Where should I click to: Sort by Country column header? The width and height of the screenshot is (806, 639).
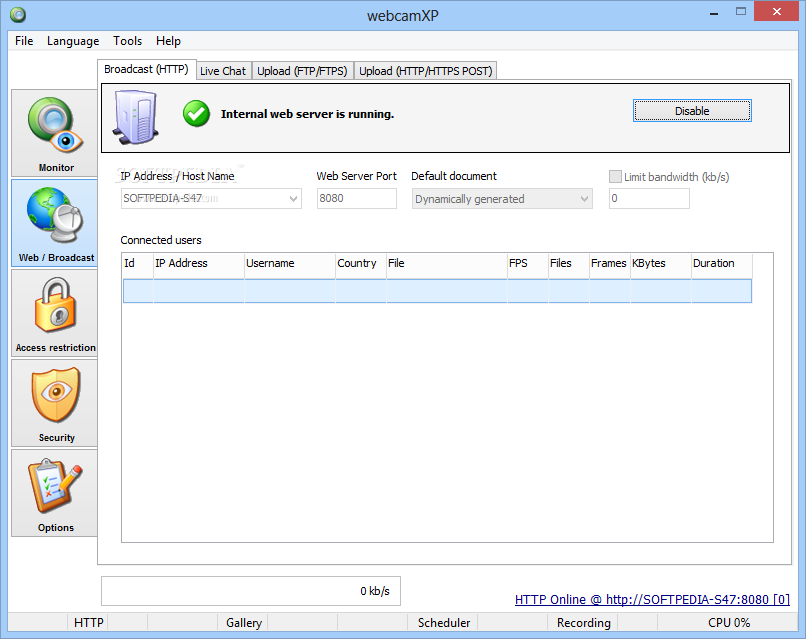361,264
